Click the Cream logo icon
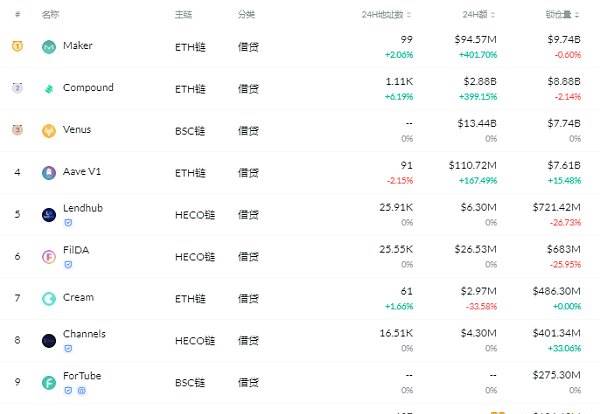This screenshot has width=600, height=414. [x=49, y=298]
